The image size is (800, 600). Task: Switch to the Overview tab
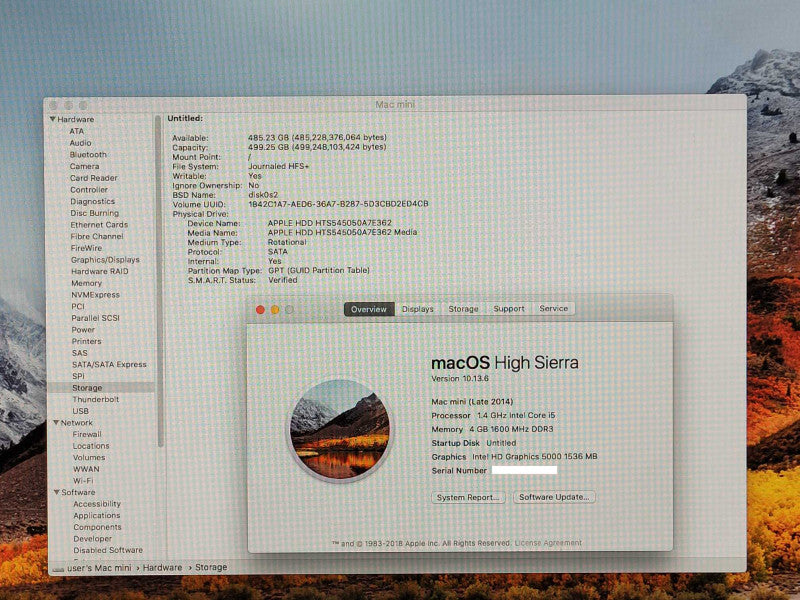point(369,309)
